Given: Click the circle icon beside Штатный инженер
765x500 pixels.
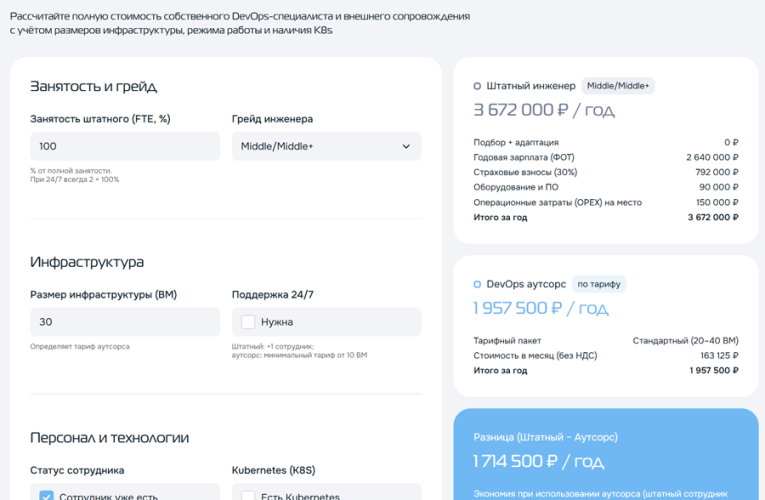Looking at the screenshot, I should pos(477,86).
